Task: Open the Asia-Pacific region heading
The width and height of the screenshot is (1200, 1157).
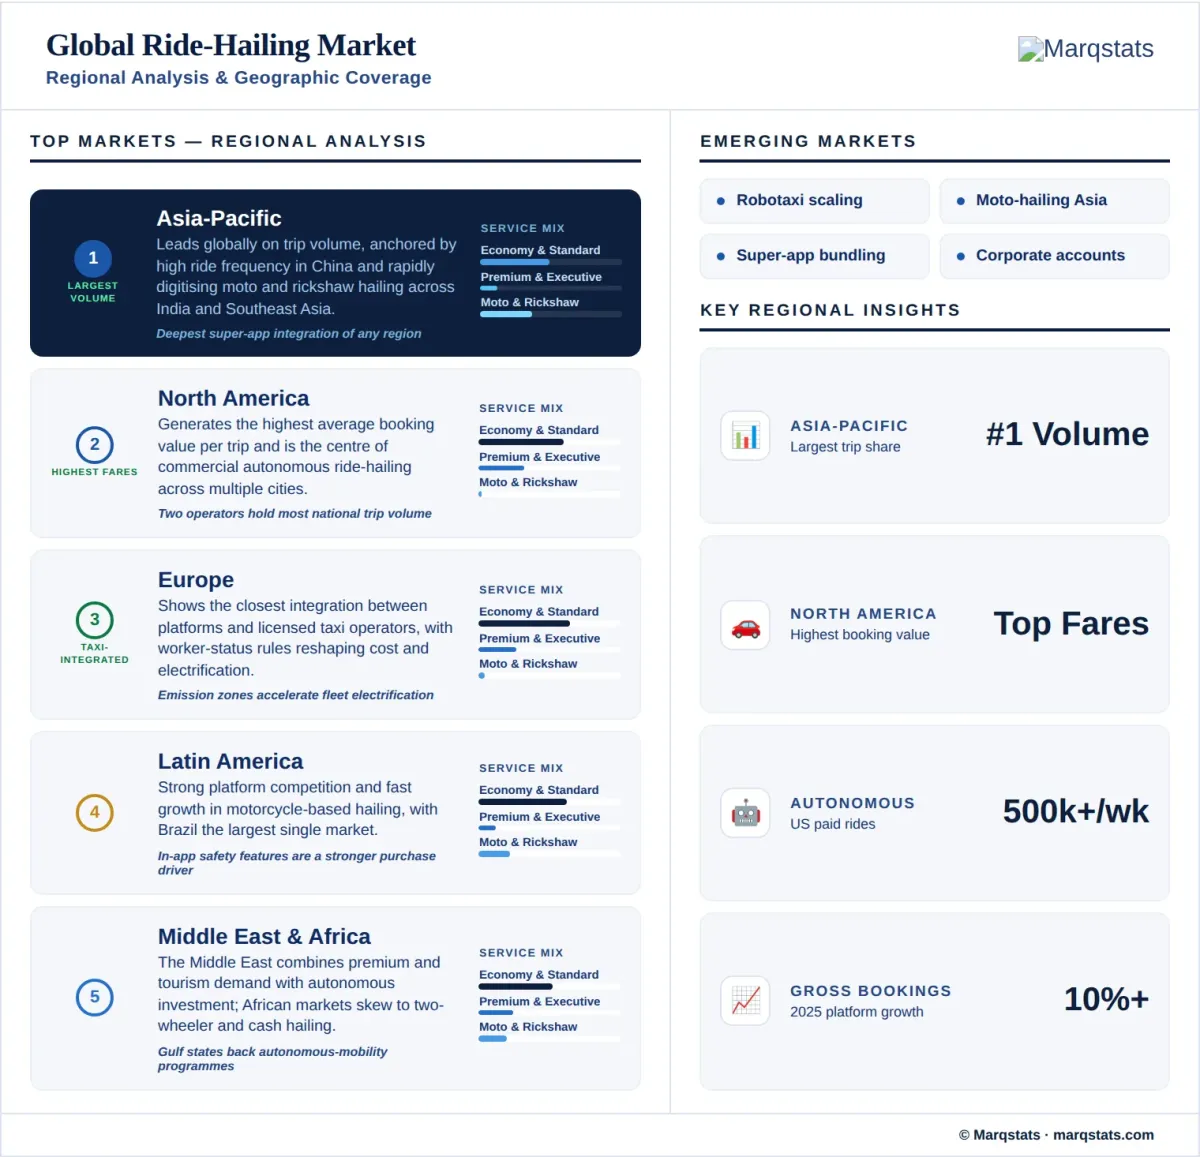Action: tap(219, 218)
